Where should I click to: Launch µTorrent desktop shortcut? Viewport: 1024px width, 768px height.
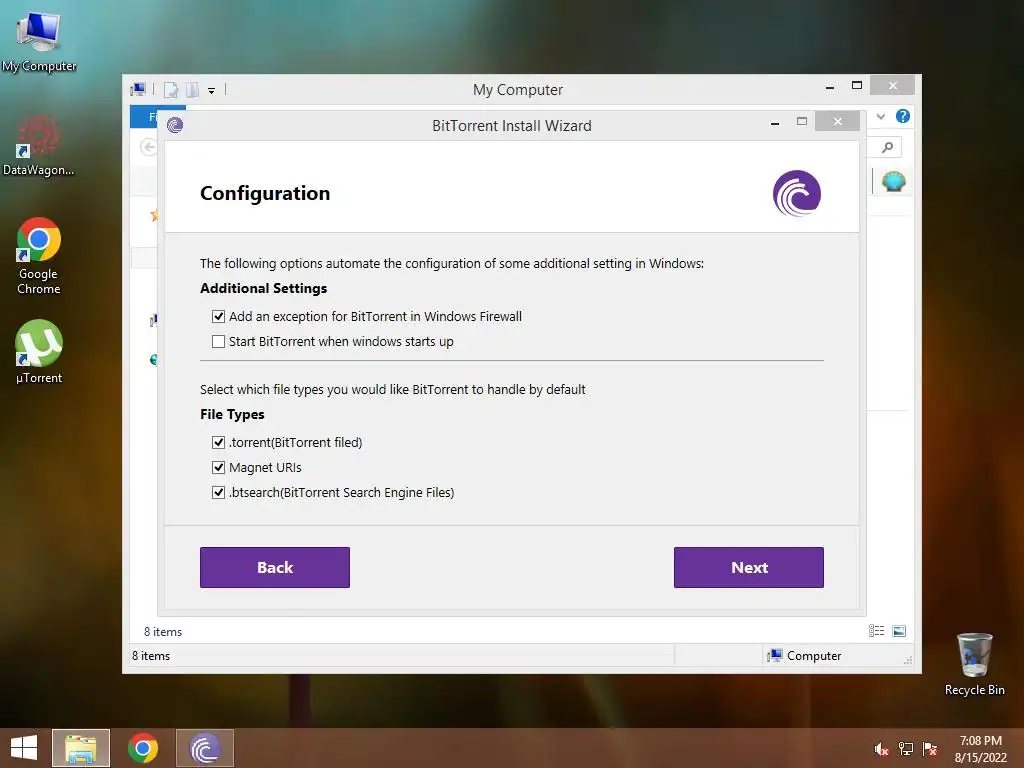(x=39, y=351)
